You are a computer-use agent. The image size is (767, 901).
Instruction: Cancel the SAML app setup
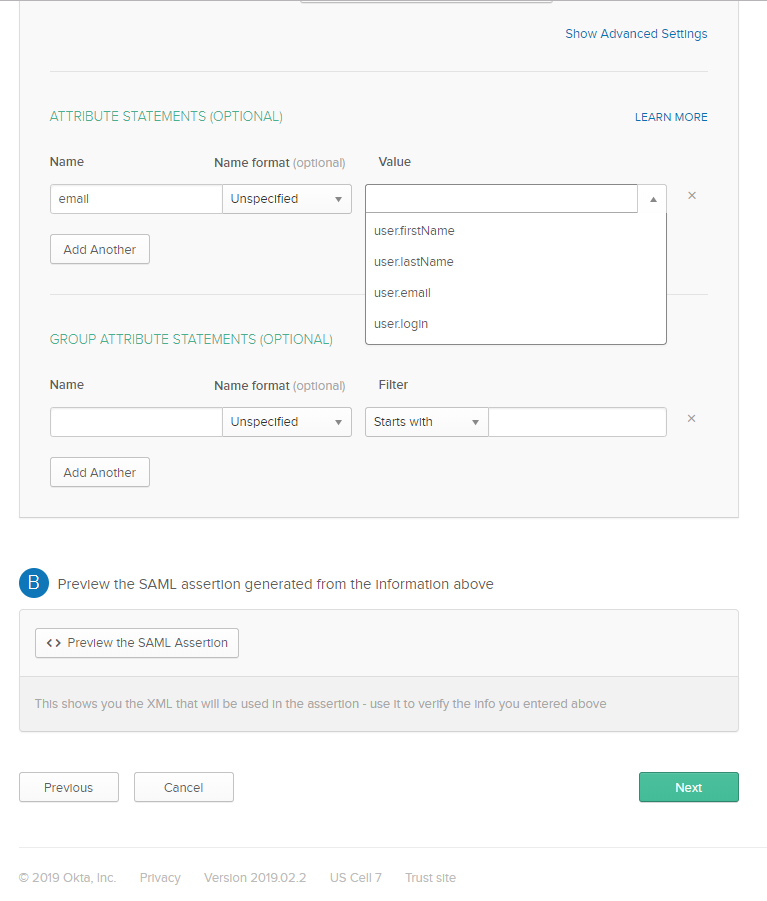184,788
